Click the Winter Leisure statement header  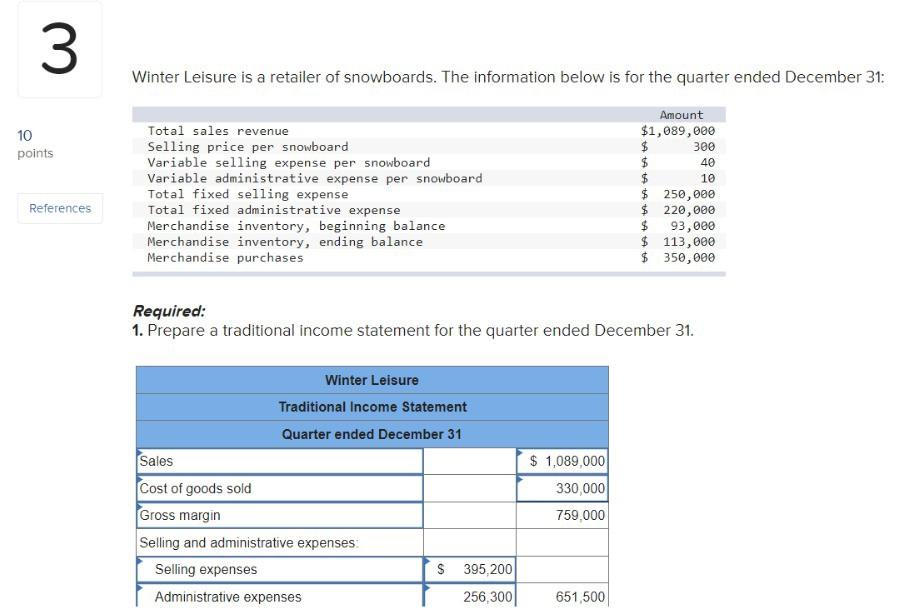(x=371, y=380)
